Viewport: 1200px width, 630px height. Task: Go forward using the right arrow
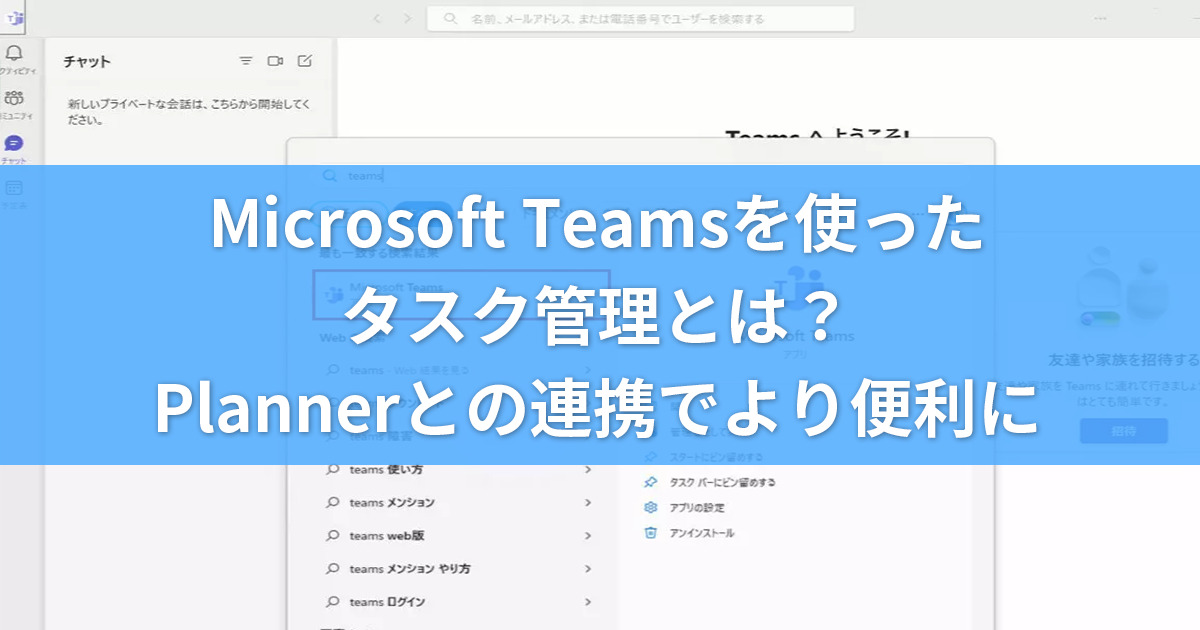coord(406,18)
